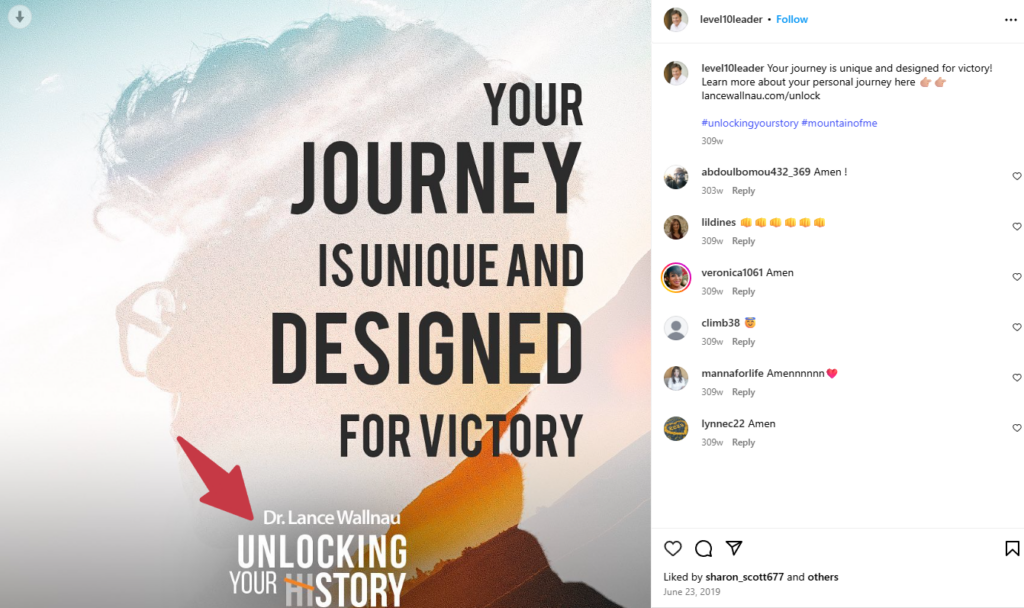Screen dimensions: 1024x608
Task: Like the post with the heart icon
Action: (x=673, y=549)
